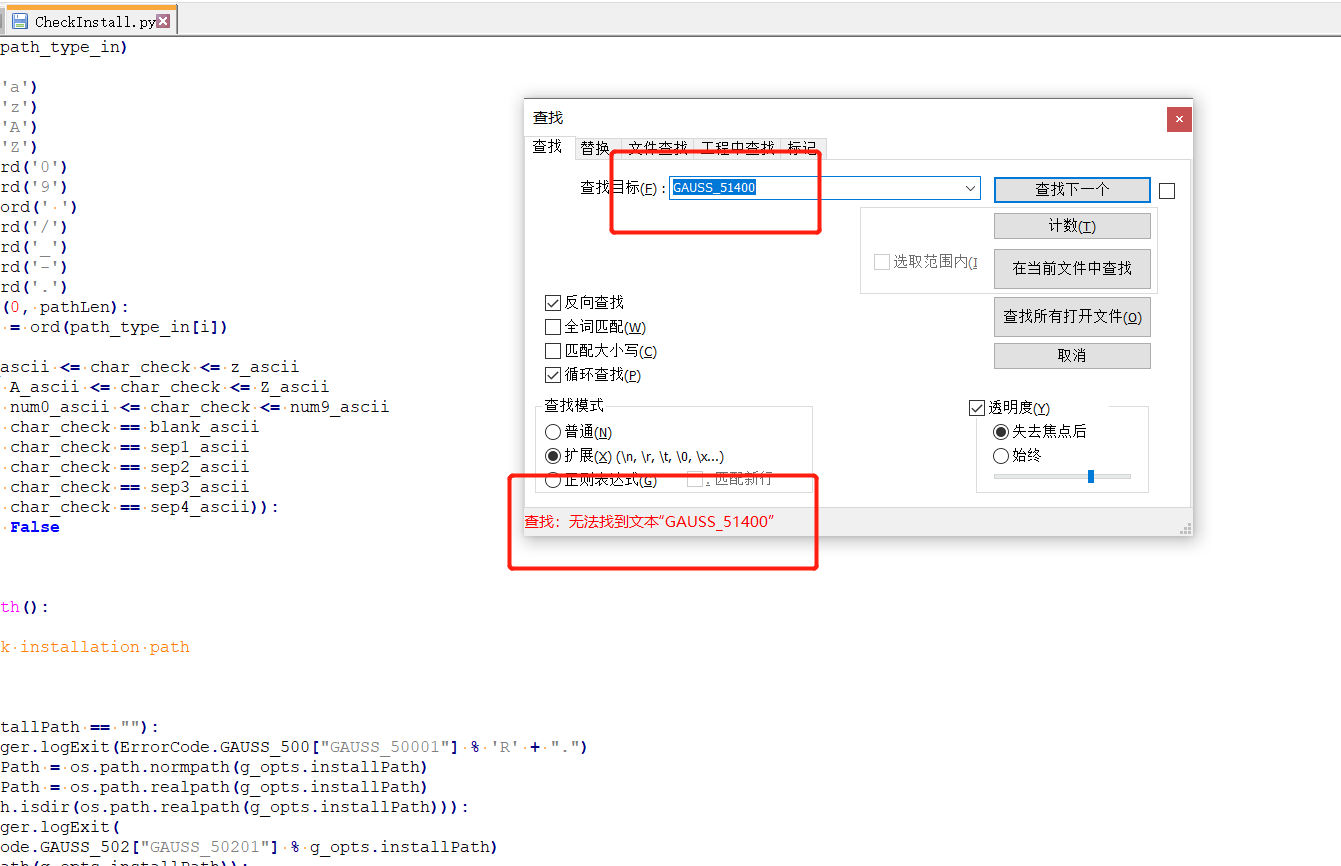
Task: Click "blank_ascii" in the code
Action: coord(205,427)
